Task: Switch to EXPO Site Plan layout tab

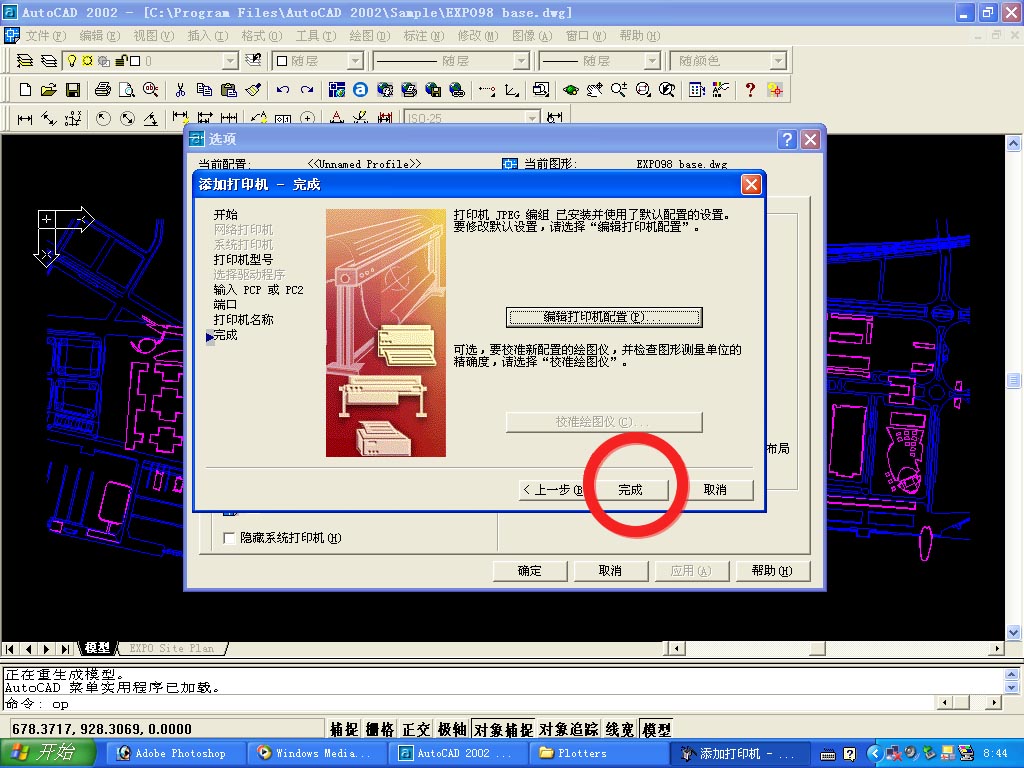Action: (x=172, y=648)
